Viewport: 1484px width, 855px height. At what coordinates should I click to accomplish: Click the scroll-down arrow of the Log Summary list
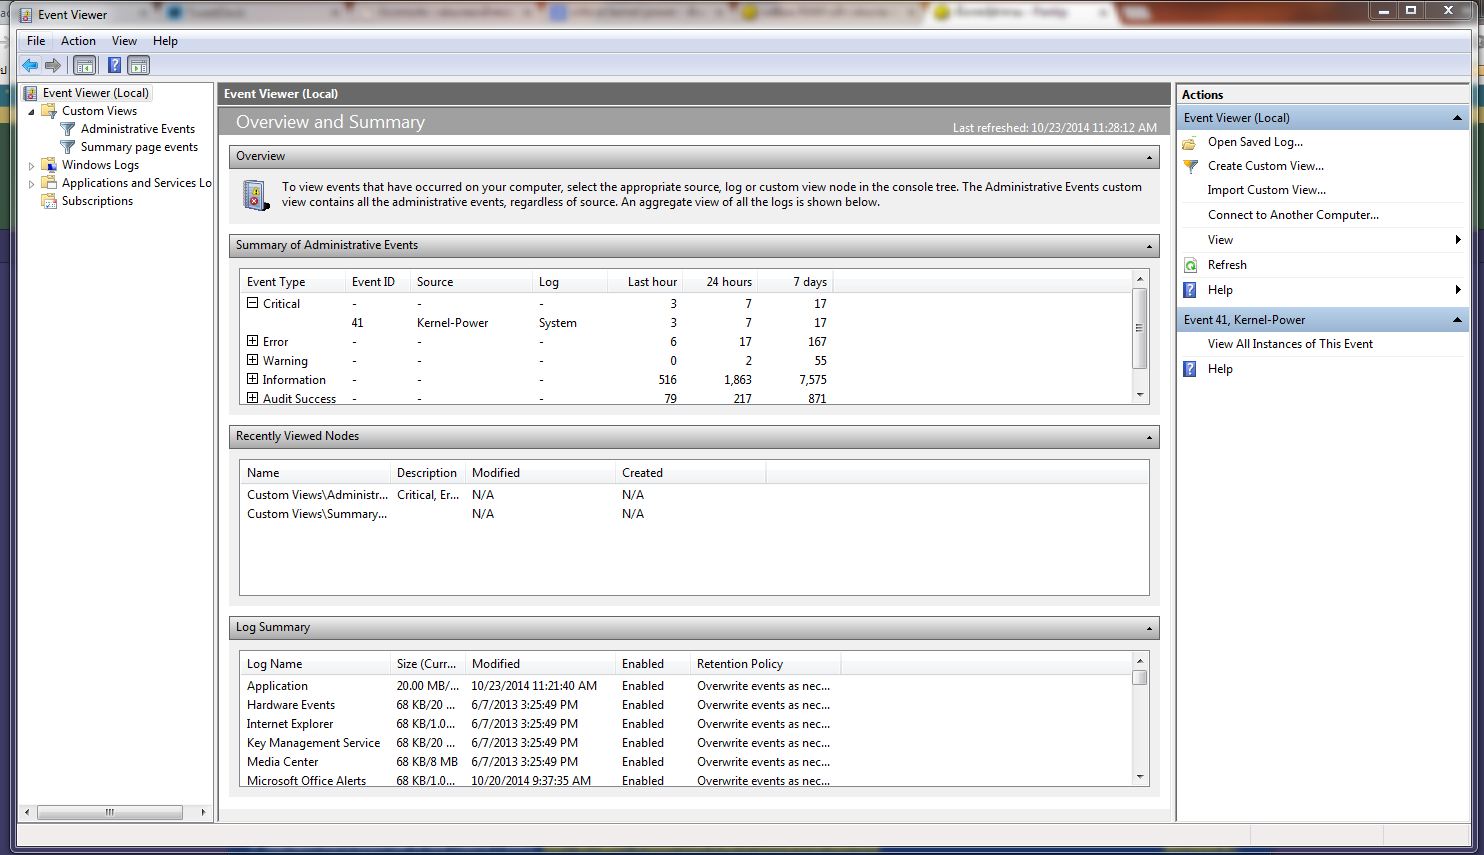pyautogui.click(x=1140, y=777)
